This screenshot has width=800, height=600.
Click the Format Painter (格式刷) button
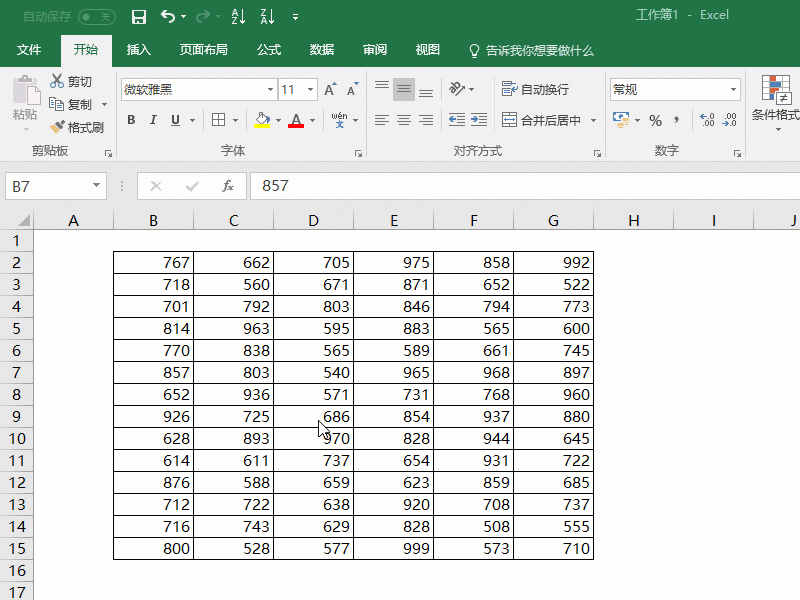77,127
